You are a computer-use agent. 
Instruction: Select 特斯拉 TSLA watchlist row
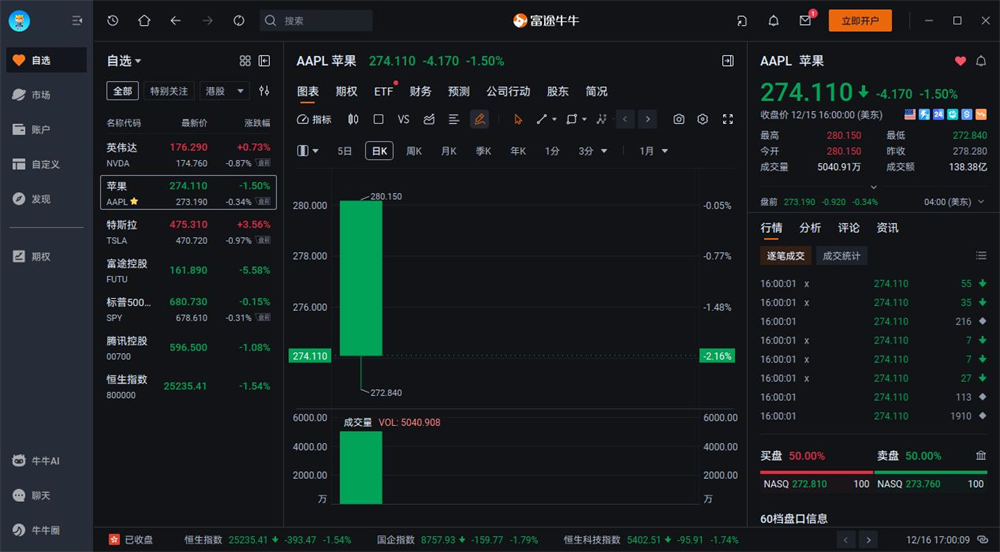pos(188,231)
